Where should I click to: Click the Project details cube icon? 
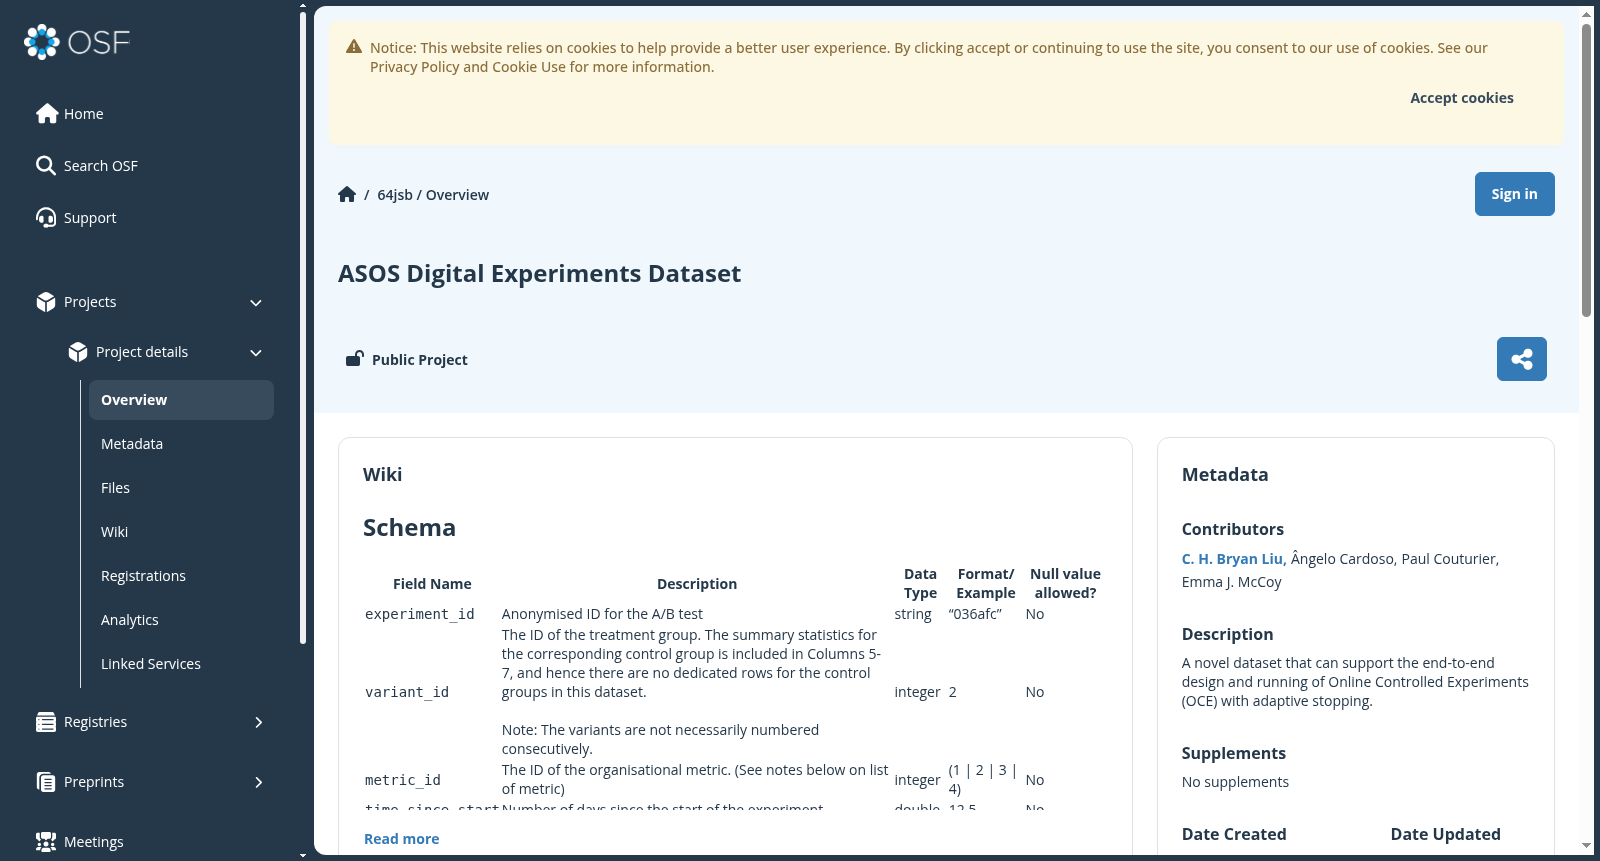(x=78, y=352)
